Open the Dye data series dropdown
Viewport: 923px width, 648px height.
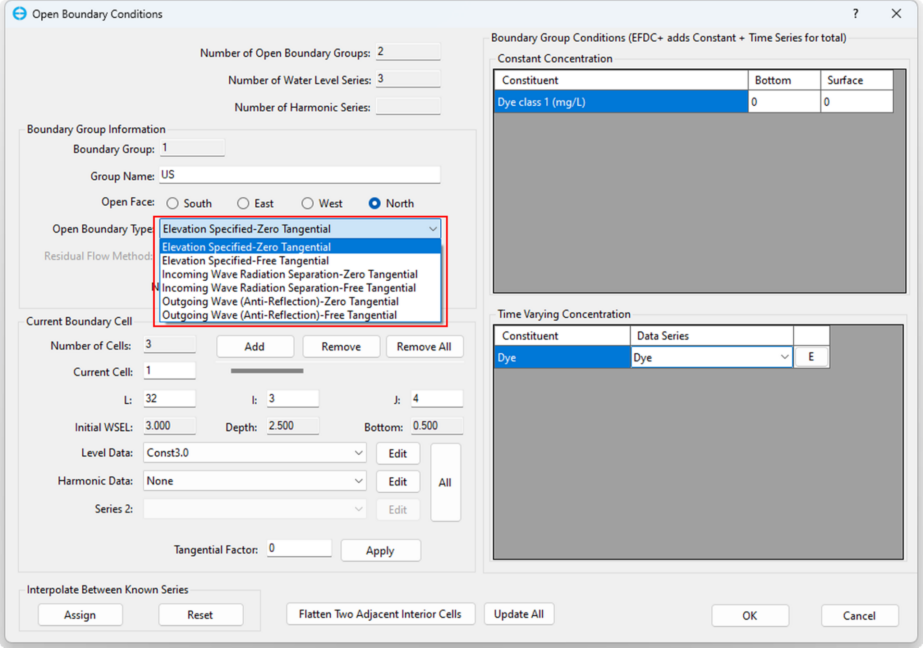point(783,357)
